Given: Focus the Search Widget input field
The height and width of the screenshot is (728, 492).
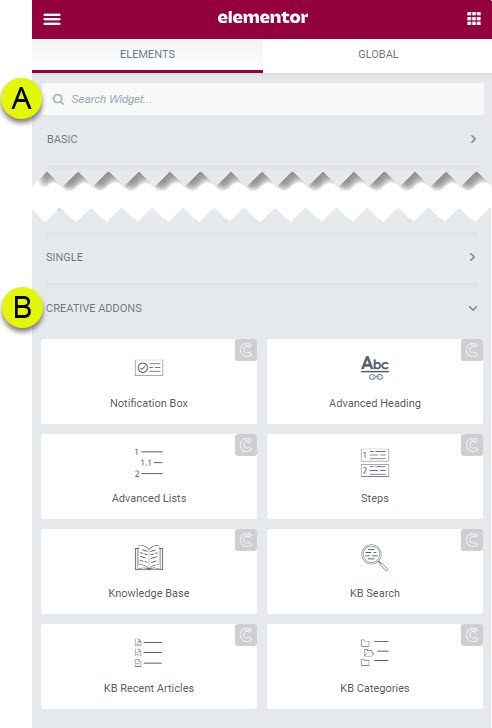Looking at the screenshot, I should pos(263,99).
